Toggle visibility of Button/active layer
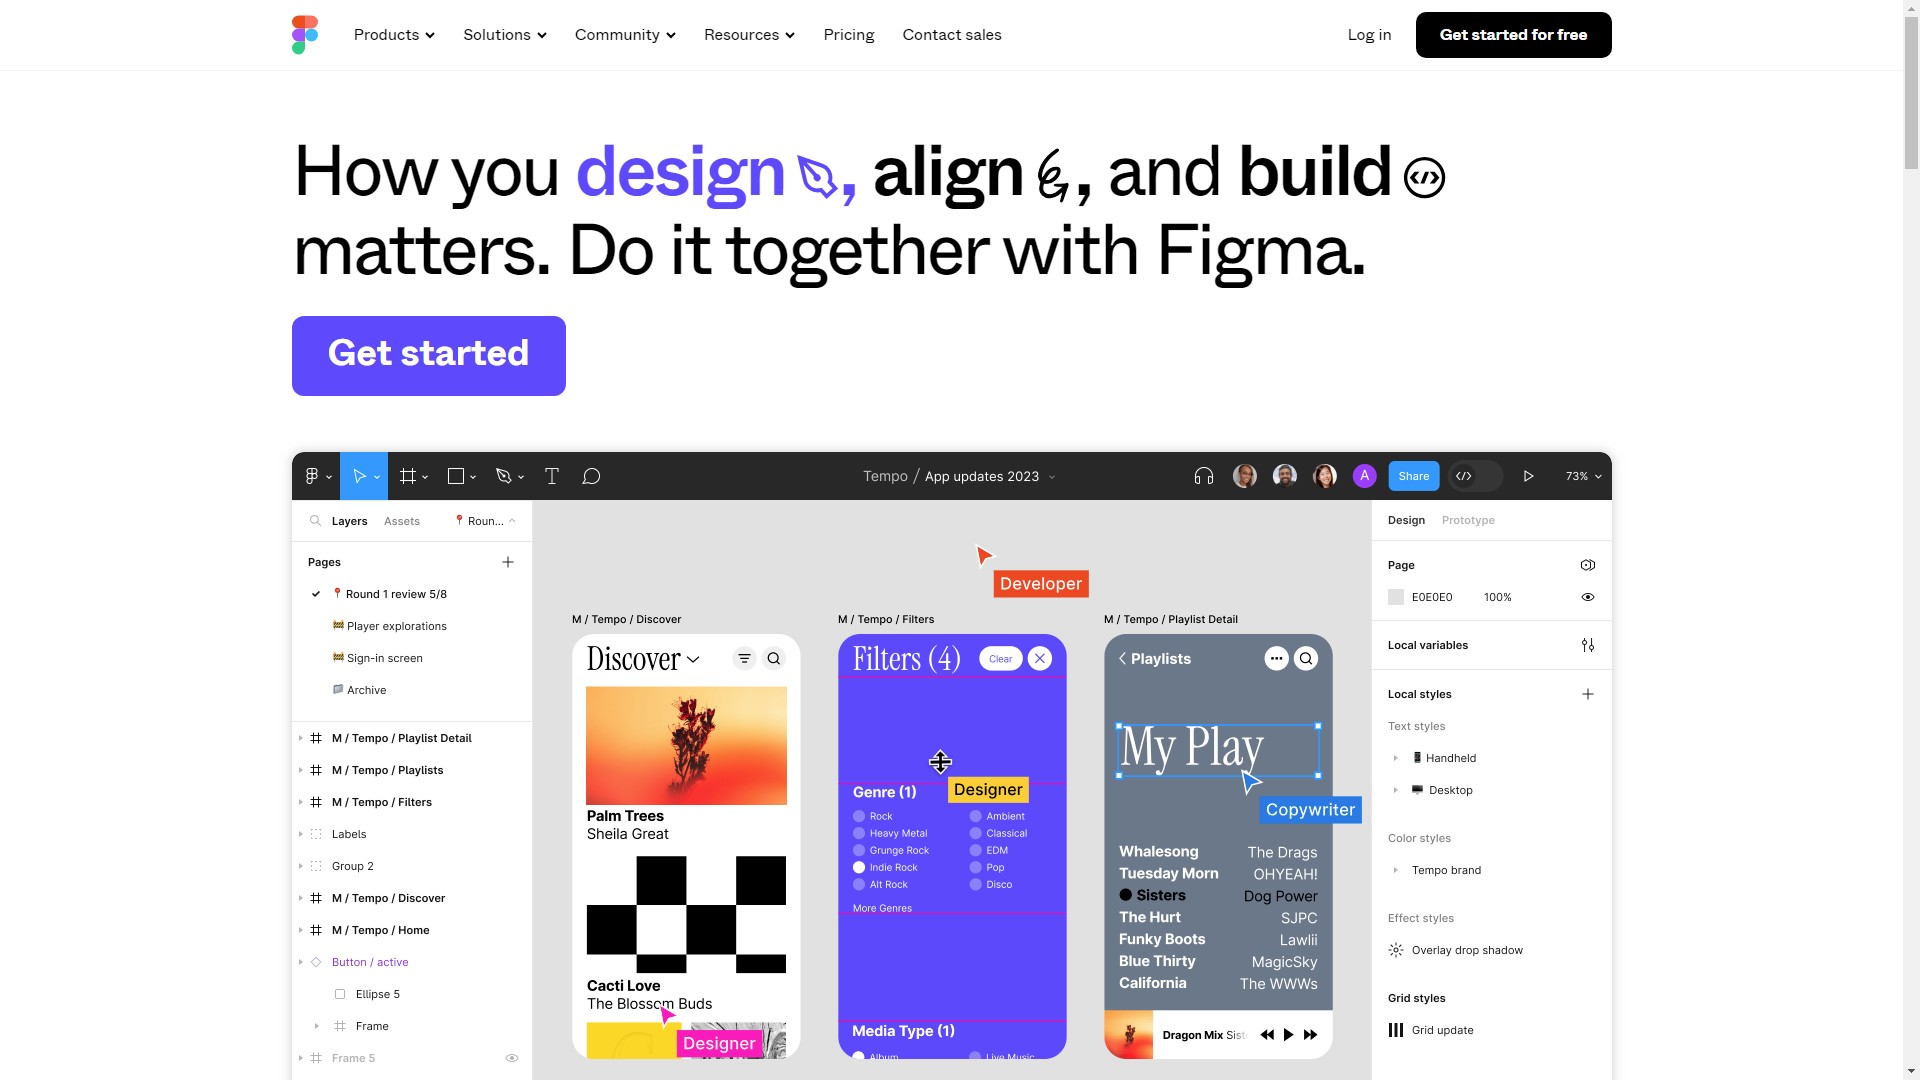The height and width of the screenshot is (1080, 1920). point(512,961)
